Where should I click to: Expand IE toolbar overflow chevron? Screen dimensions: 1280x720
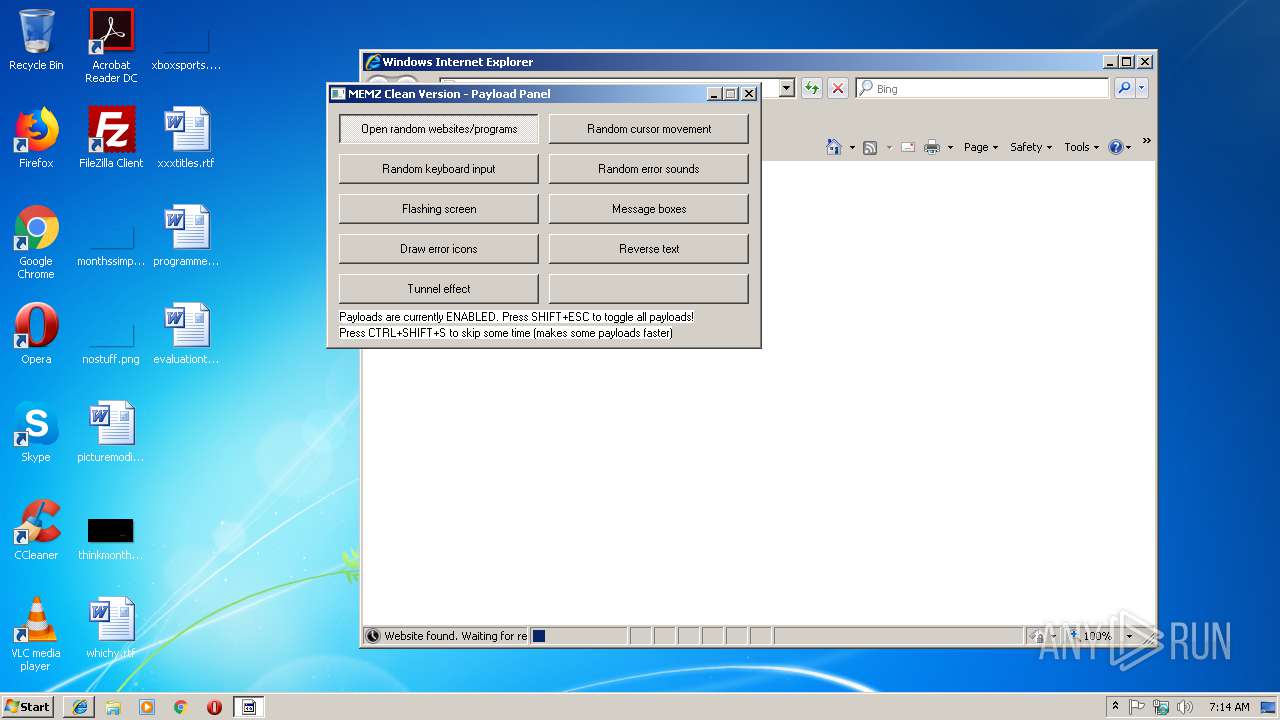pyautogui.click(x=1146, y=141)
